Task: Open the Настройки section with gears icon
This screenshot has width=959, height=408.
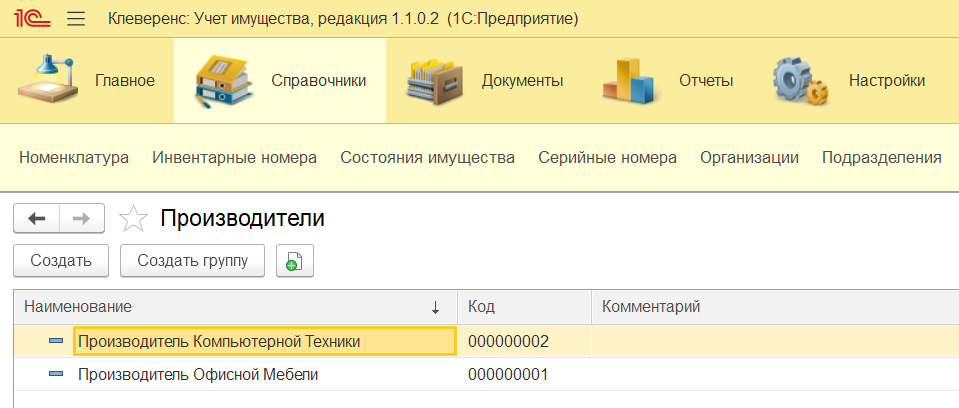Action: (x=850, y=81)
